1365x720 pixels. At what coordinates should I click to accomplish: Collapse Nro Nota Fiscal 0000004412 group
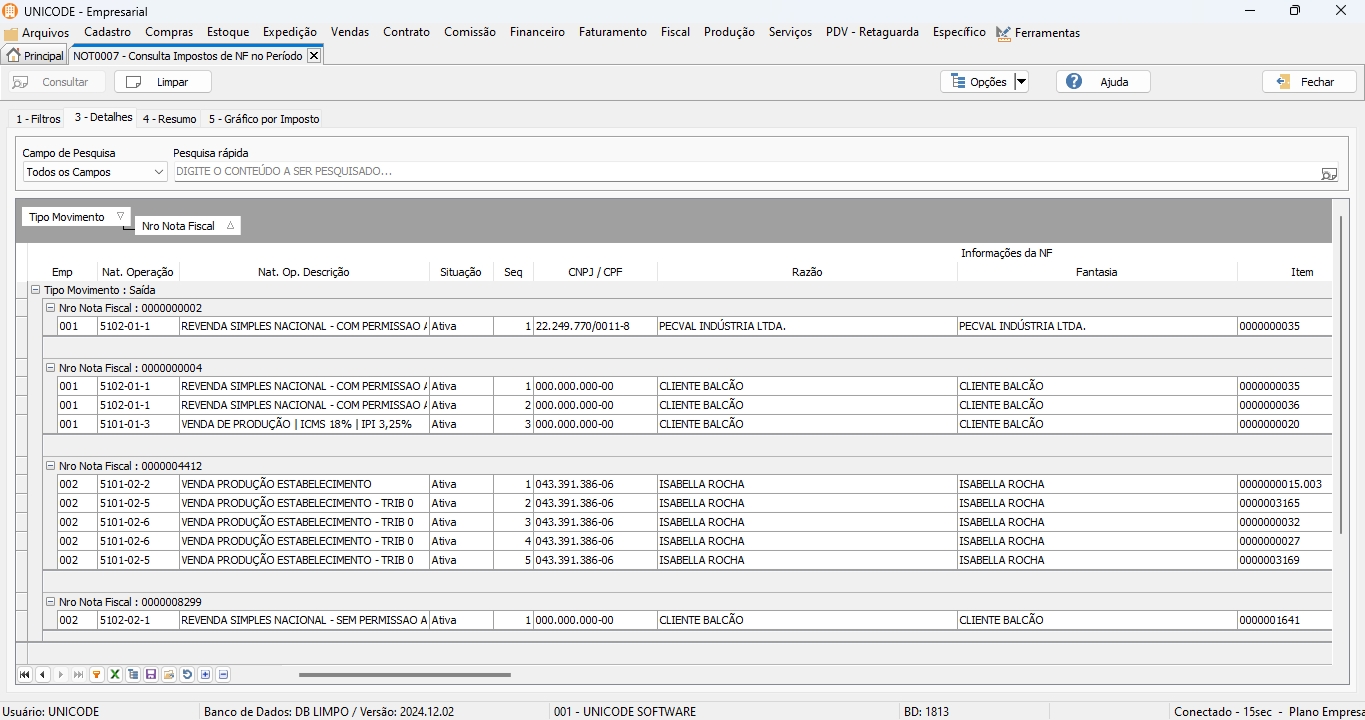51,466
